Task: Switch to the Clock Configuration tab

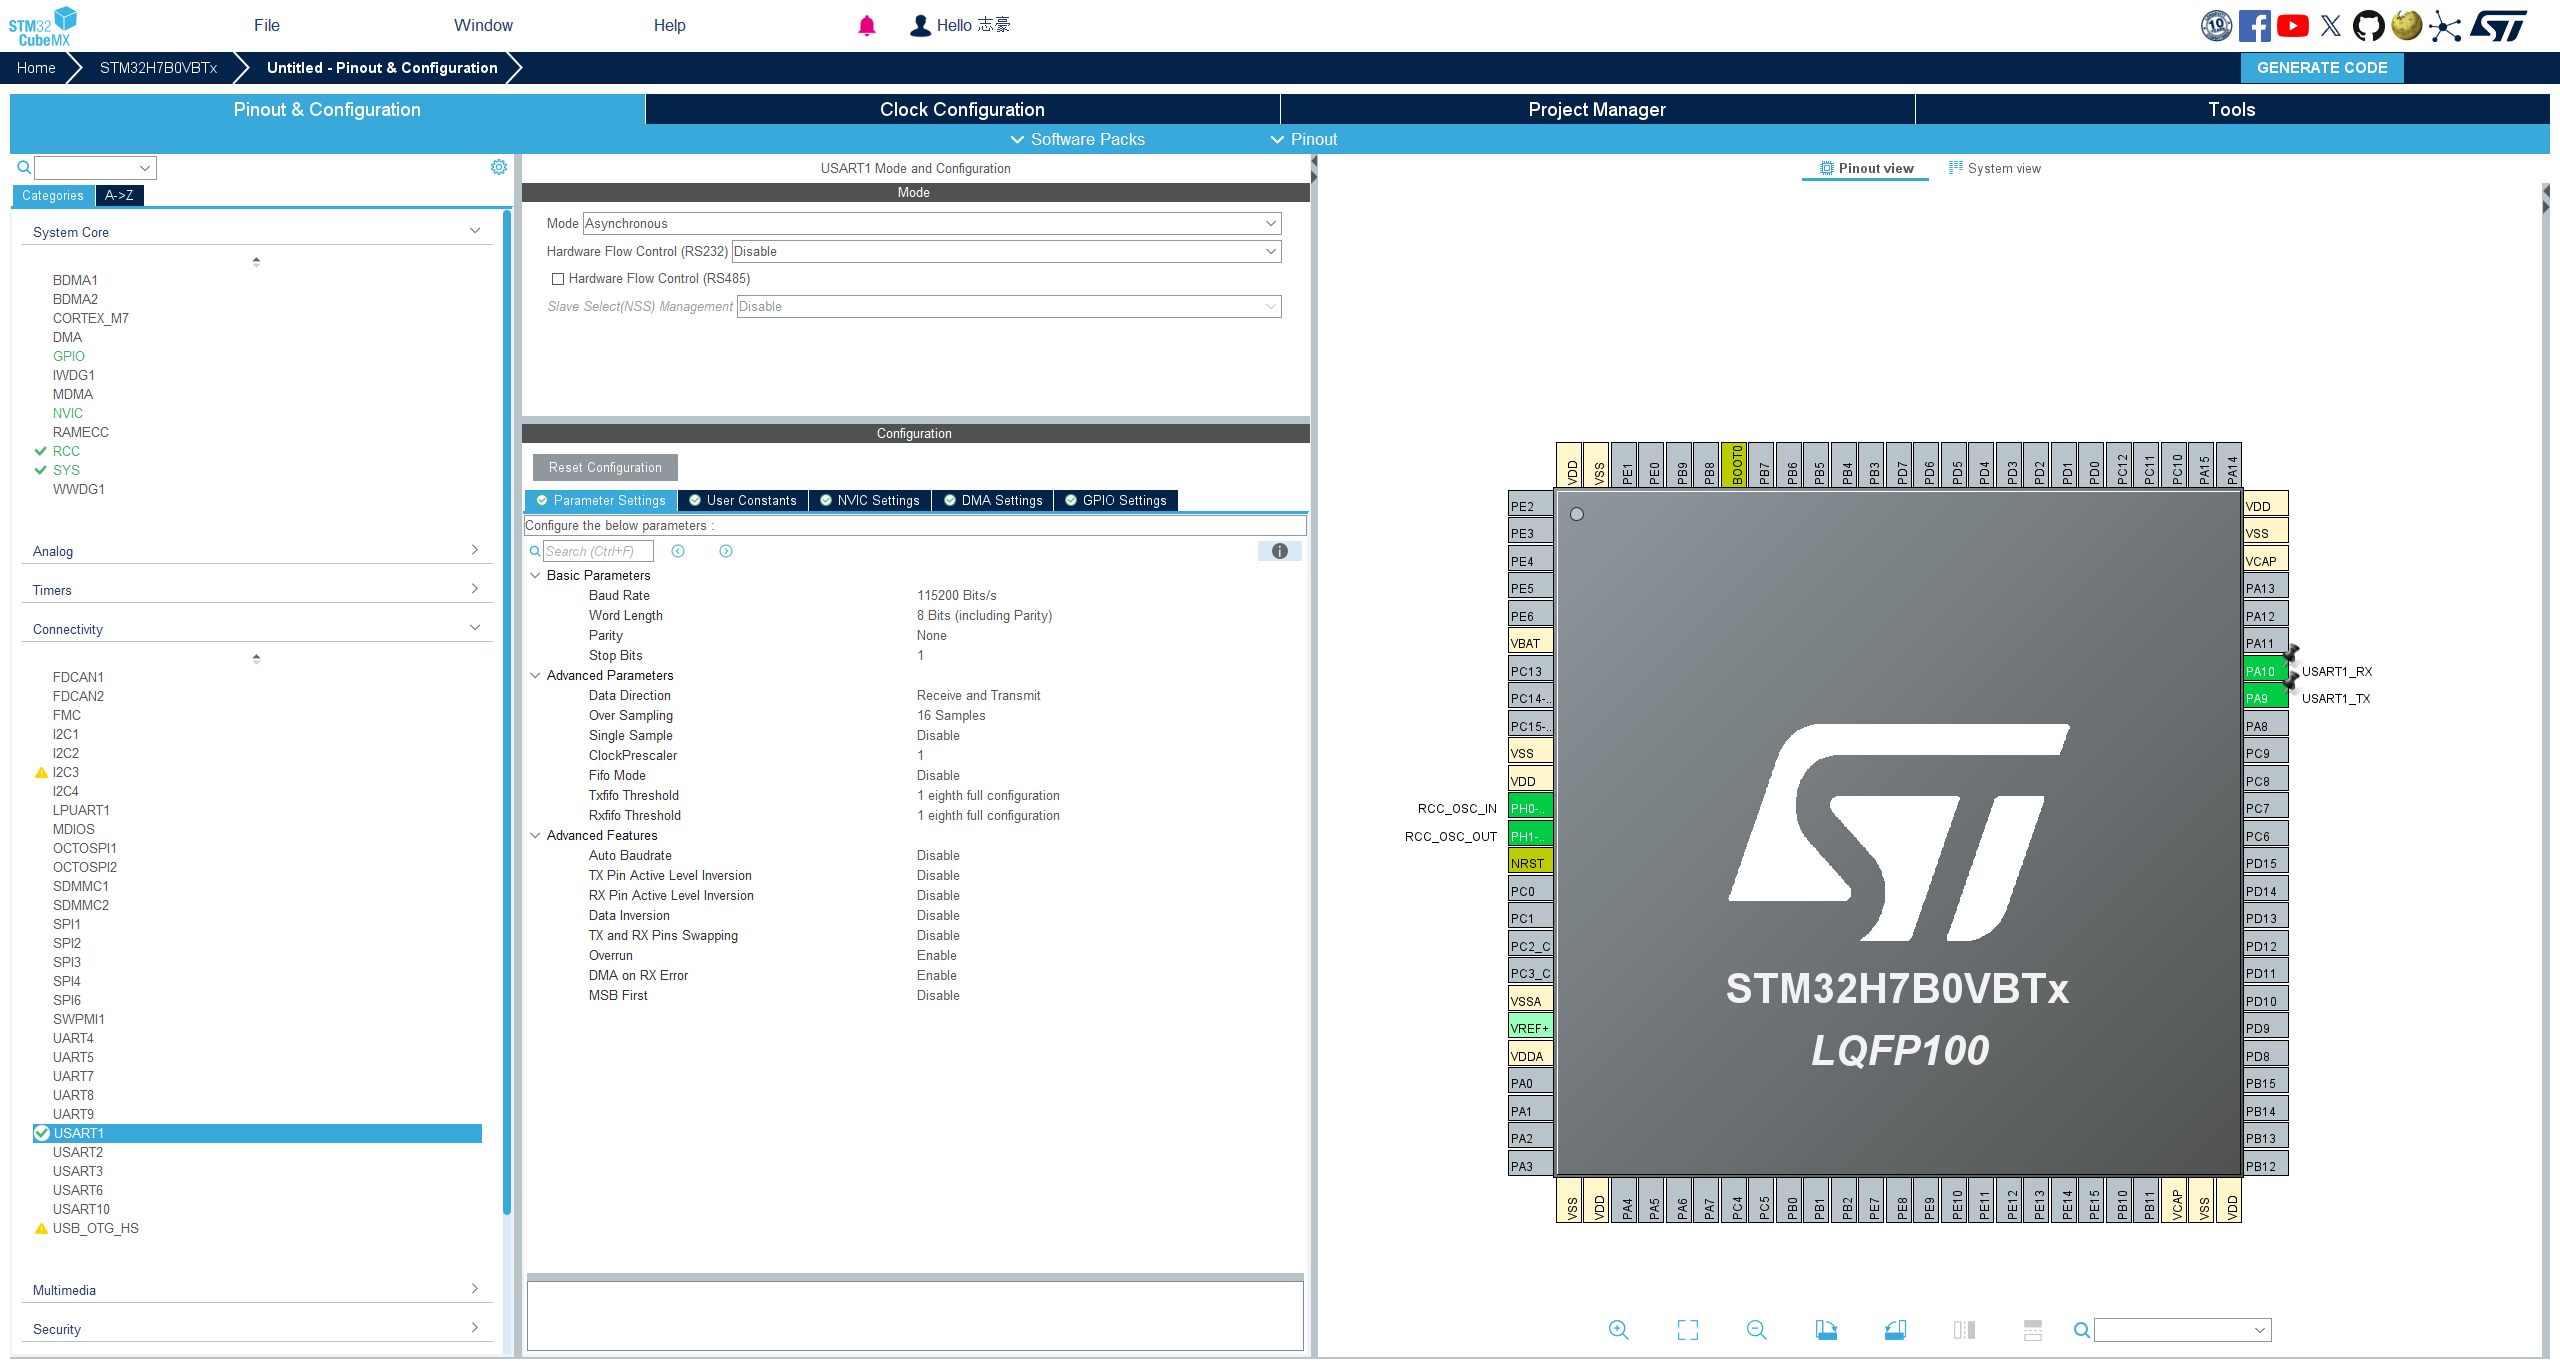Action: coord(961,109)
